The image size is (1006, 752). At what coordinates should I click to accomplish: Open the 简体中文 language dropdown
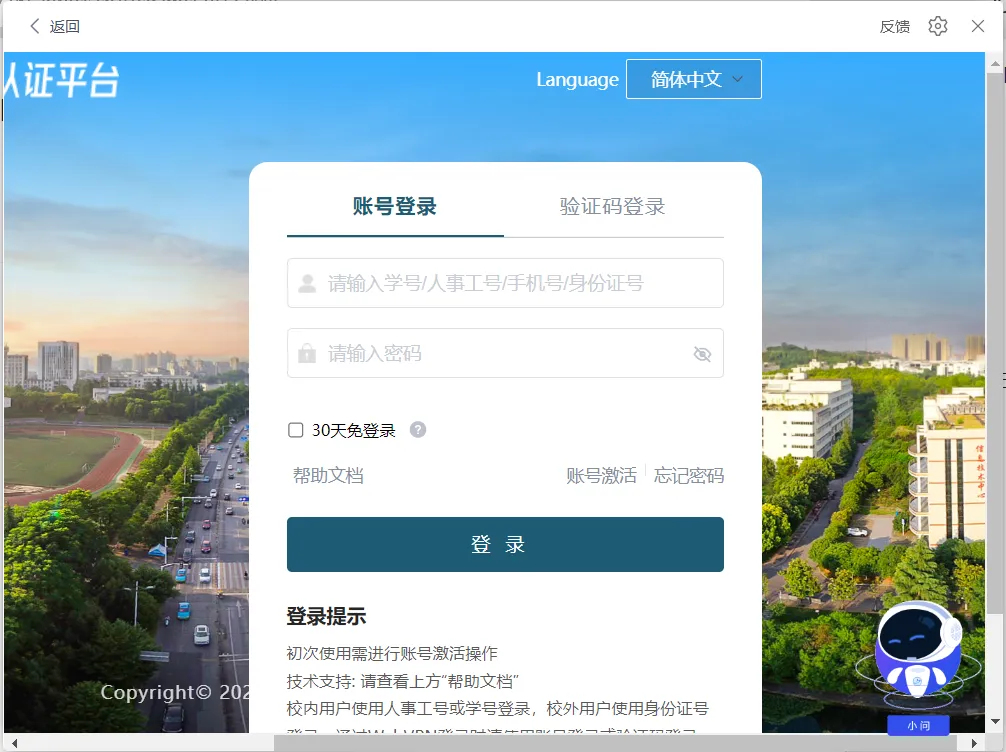694,79
